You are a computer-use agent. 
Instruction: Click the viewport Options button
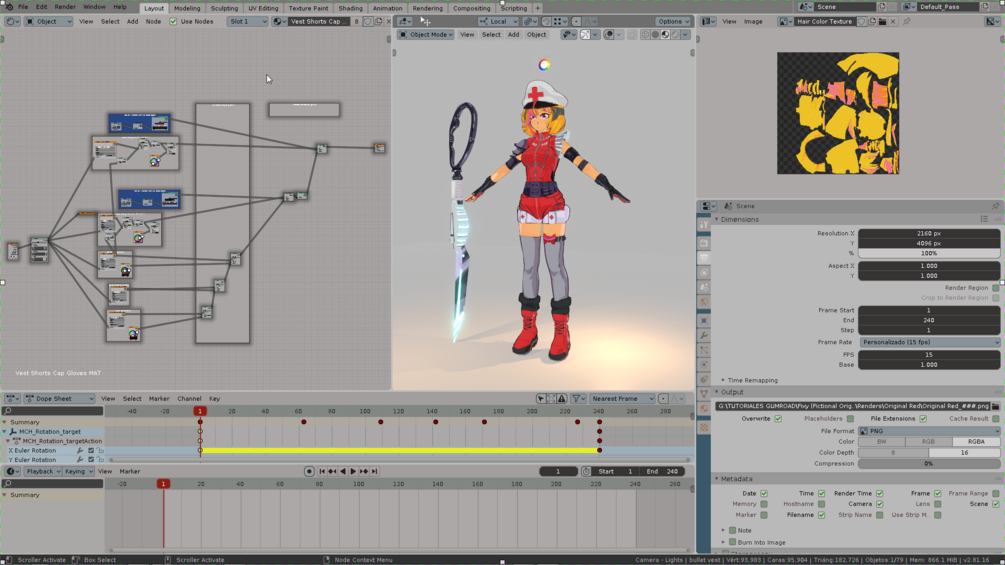[x=674, y=21]
